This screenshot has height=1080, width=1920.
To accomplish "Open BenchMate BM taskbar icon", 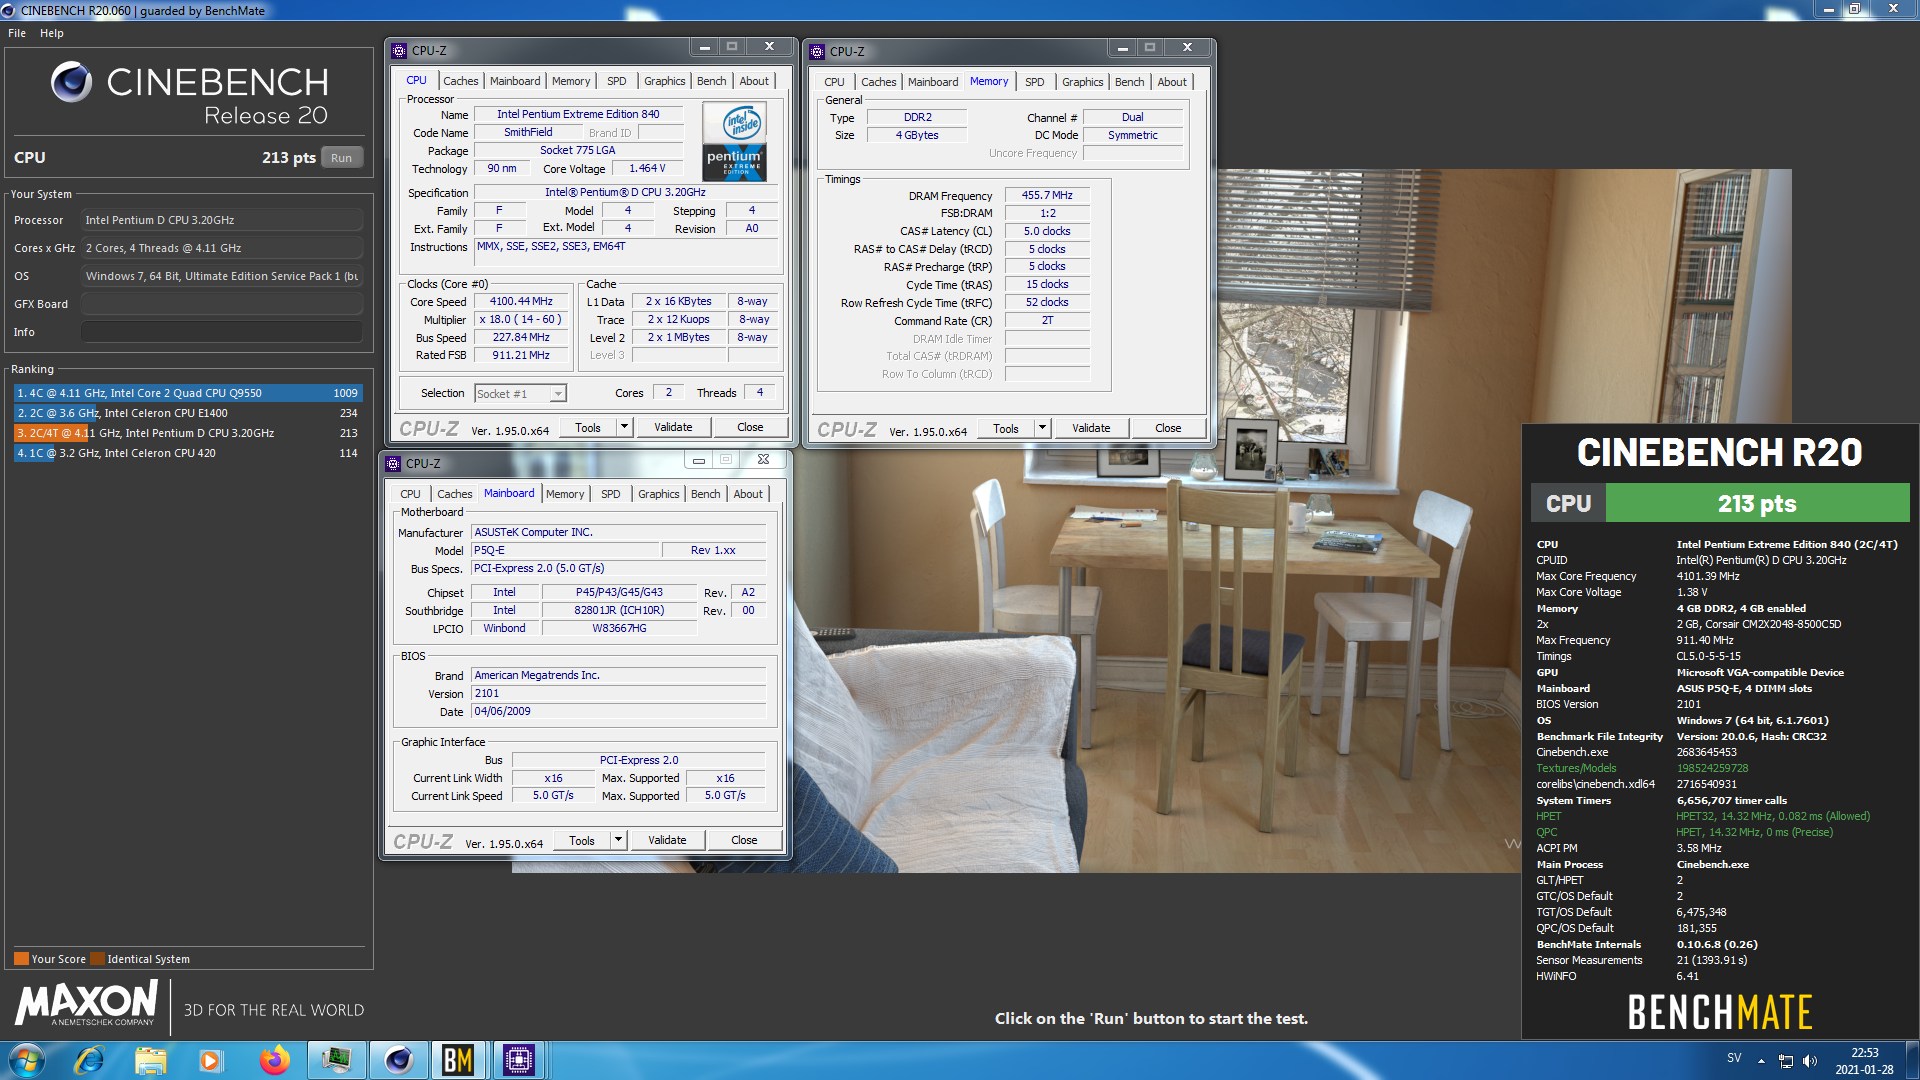I will 458,1060.
